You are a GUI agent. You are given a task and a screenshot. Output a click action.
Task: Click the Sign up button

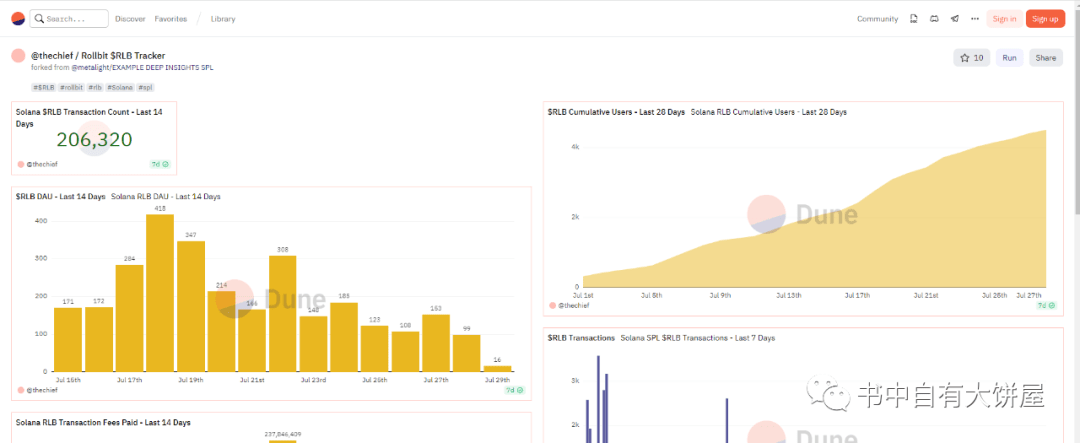click(x=1045, y=19)
